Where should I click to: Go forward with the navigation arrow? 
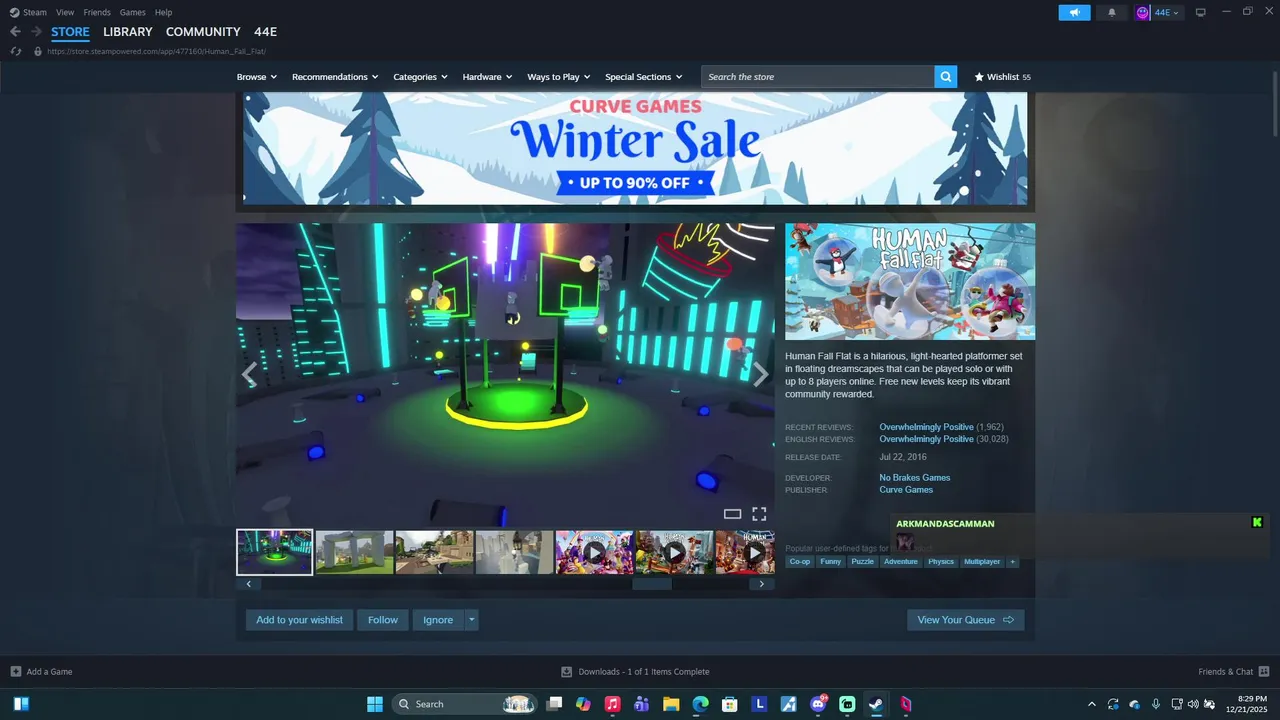(x=36, y=32)
